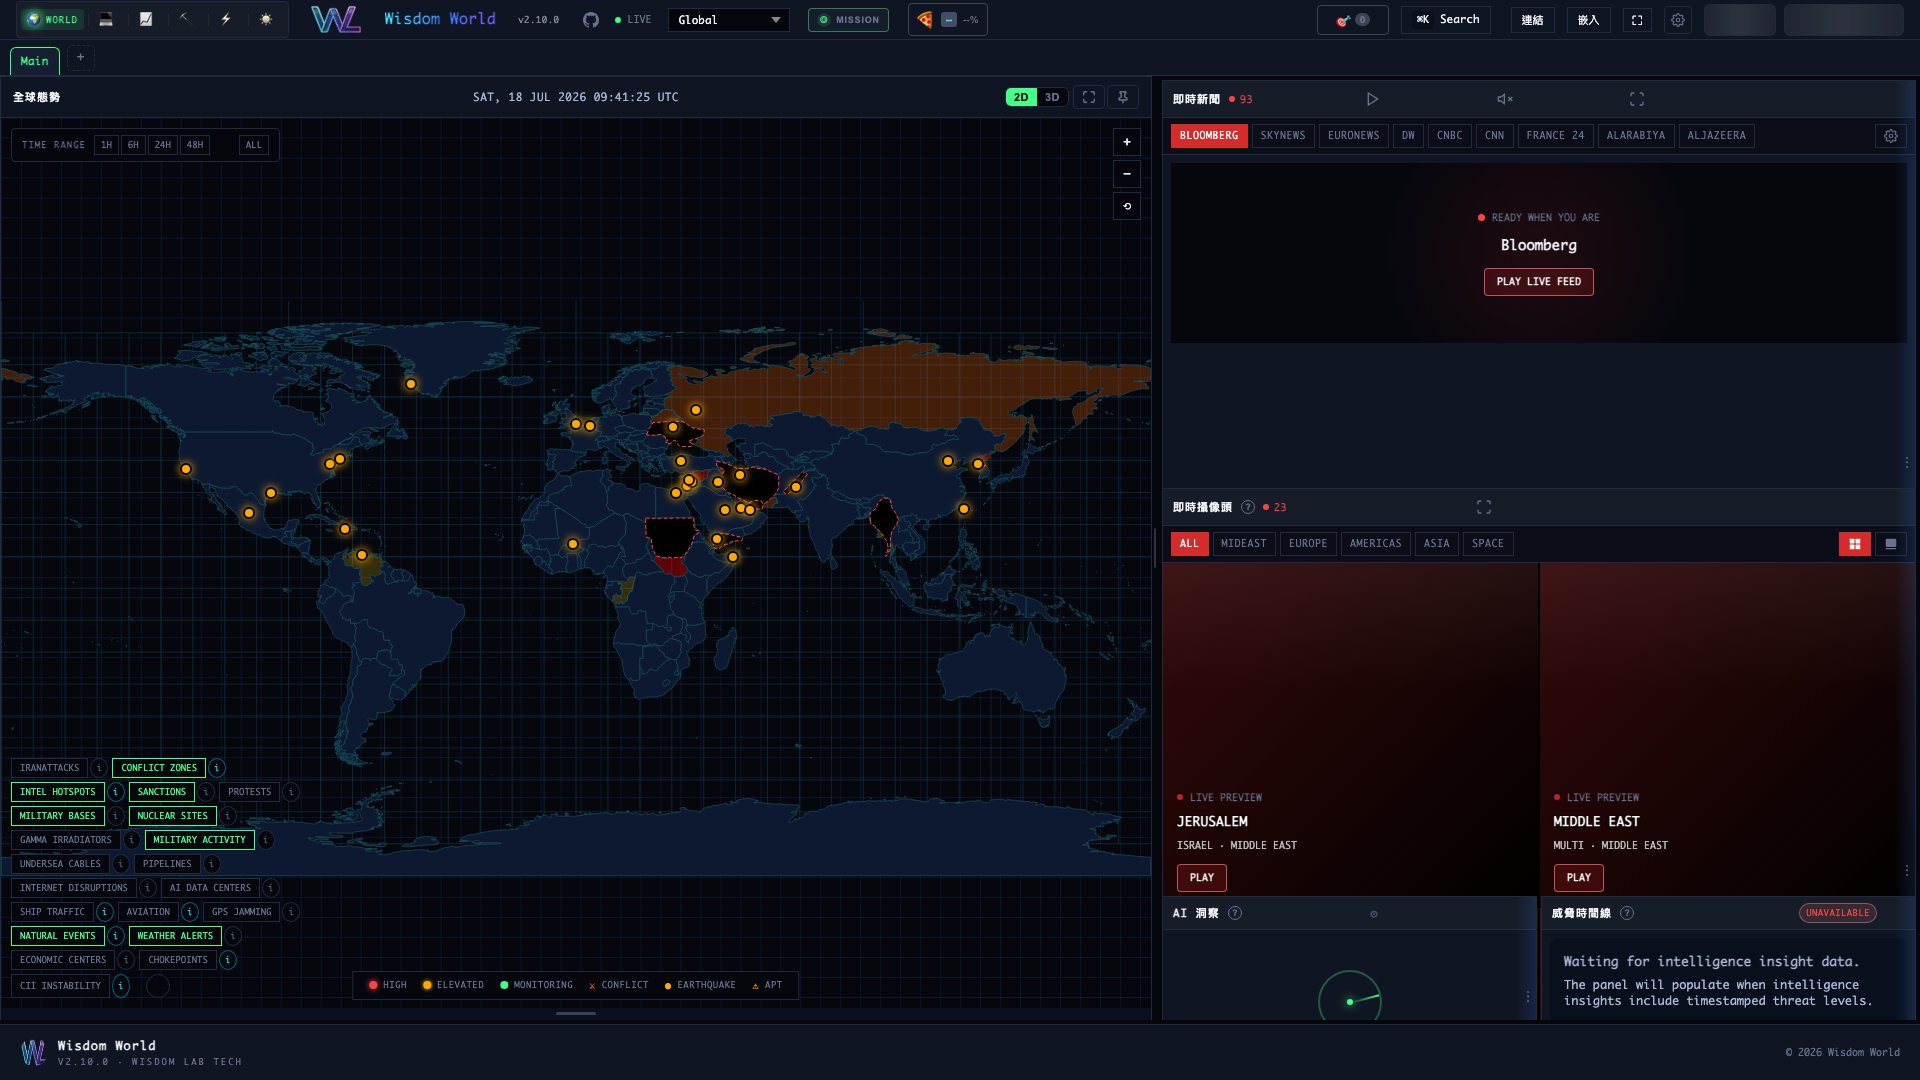Disable the Intel Hotspots layer
The image size is (1920, 1080).
pos(58,792)
